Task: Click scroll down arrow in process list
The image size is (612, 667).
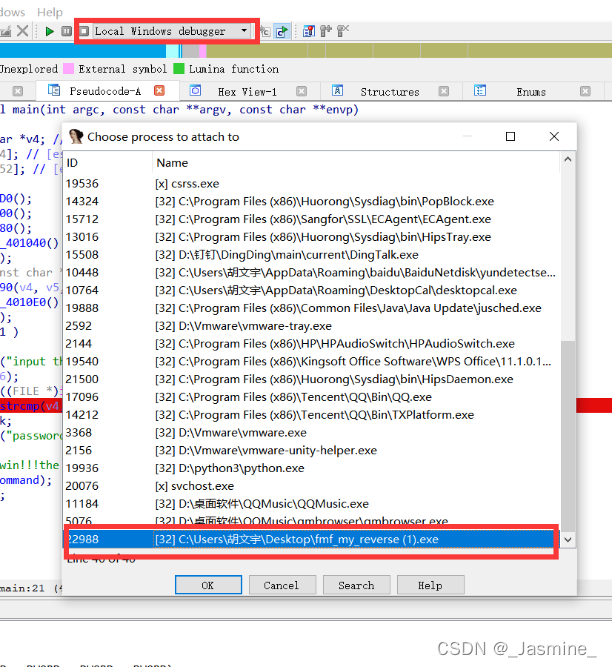Action: 568,540
